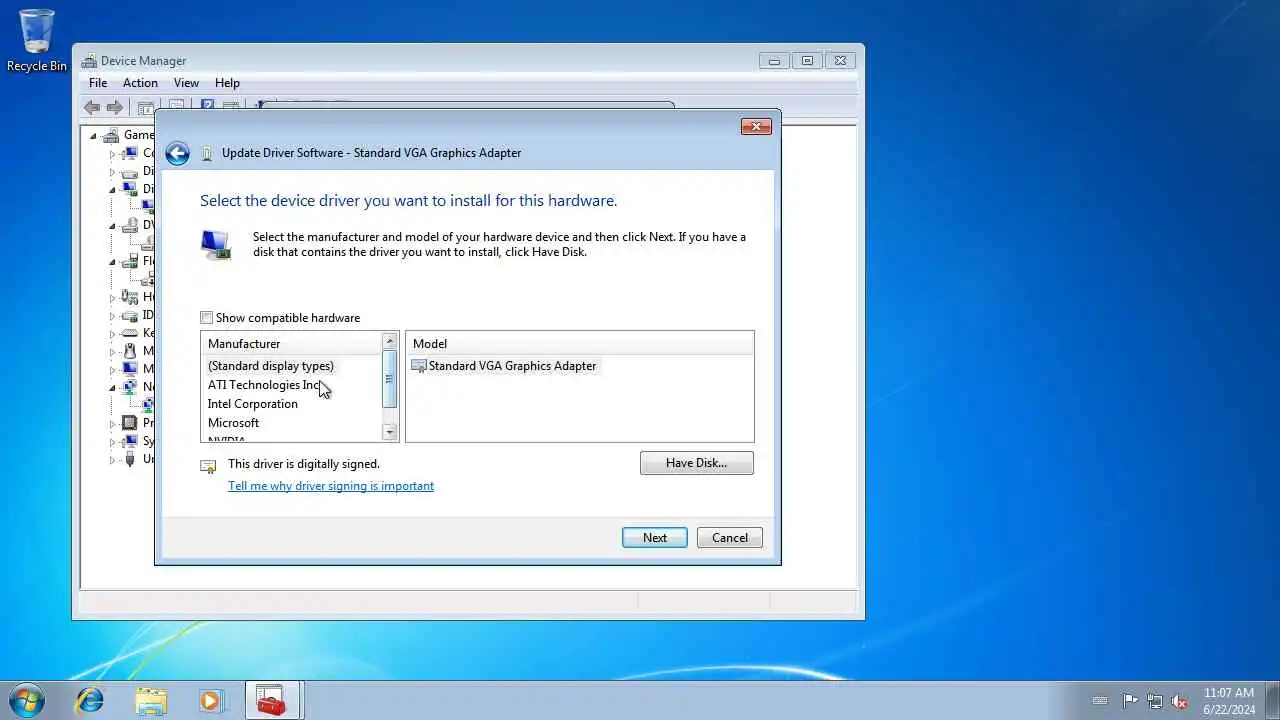This screenshot has width=1280, height=720.
Task: Click the Cancel button
Action: (x=730, y=538)
